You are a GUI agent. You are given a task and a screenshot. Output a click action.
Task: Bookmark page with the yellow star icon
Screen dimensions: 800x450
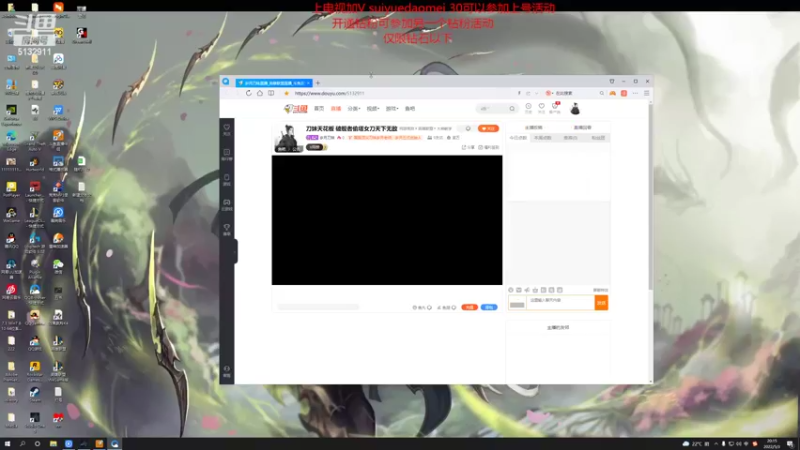click(286, 93)
